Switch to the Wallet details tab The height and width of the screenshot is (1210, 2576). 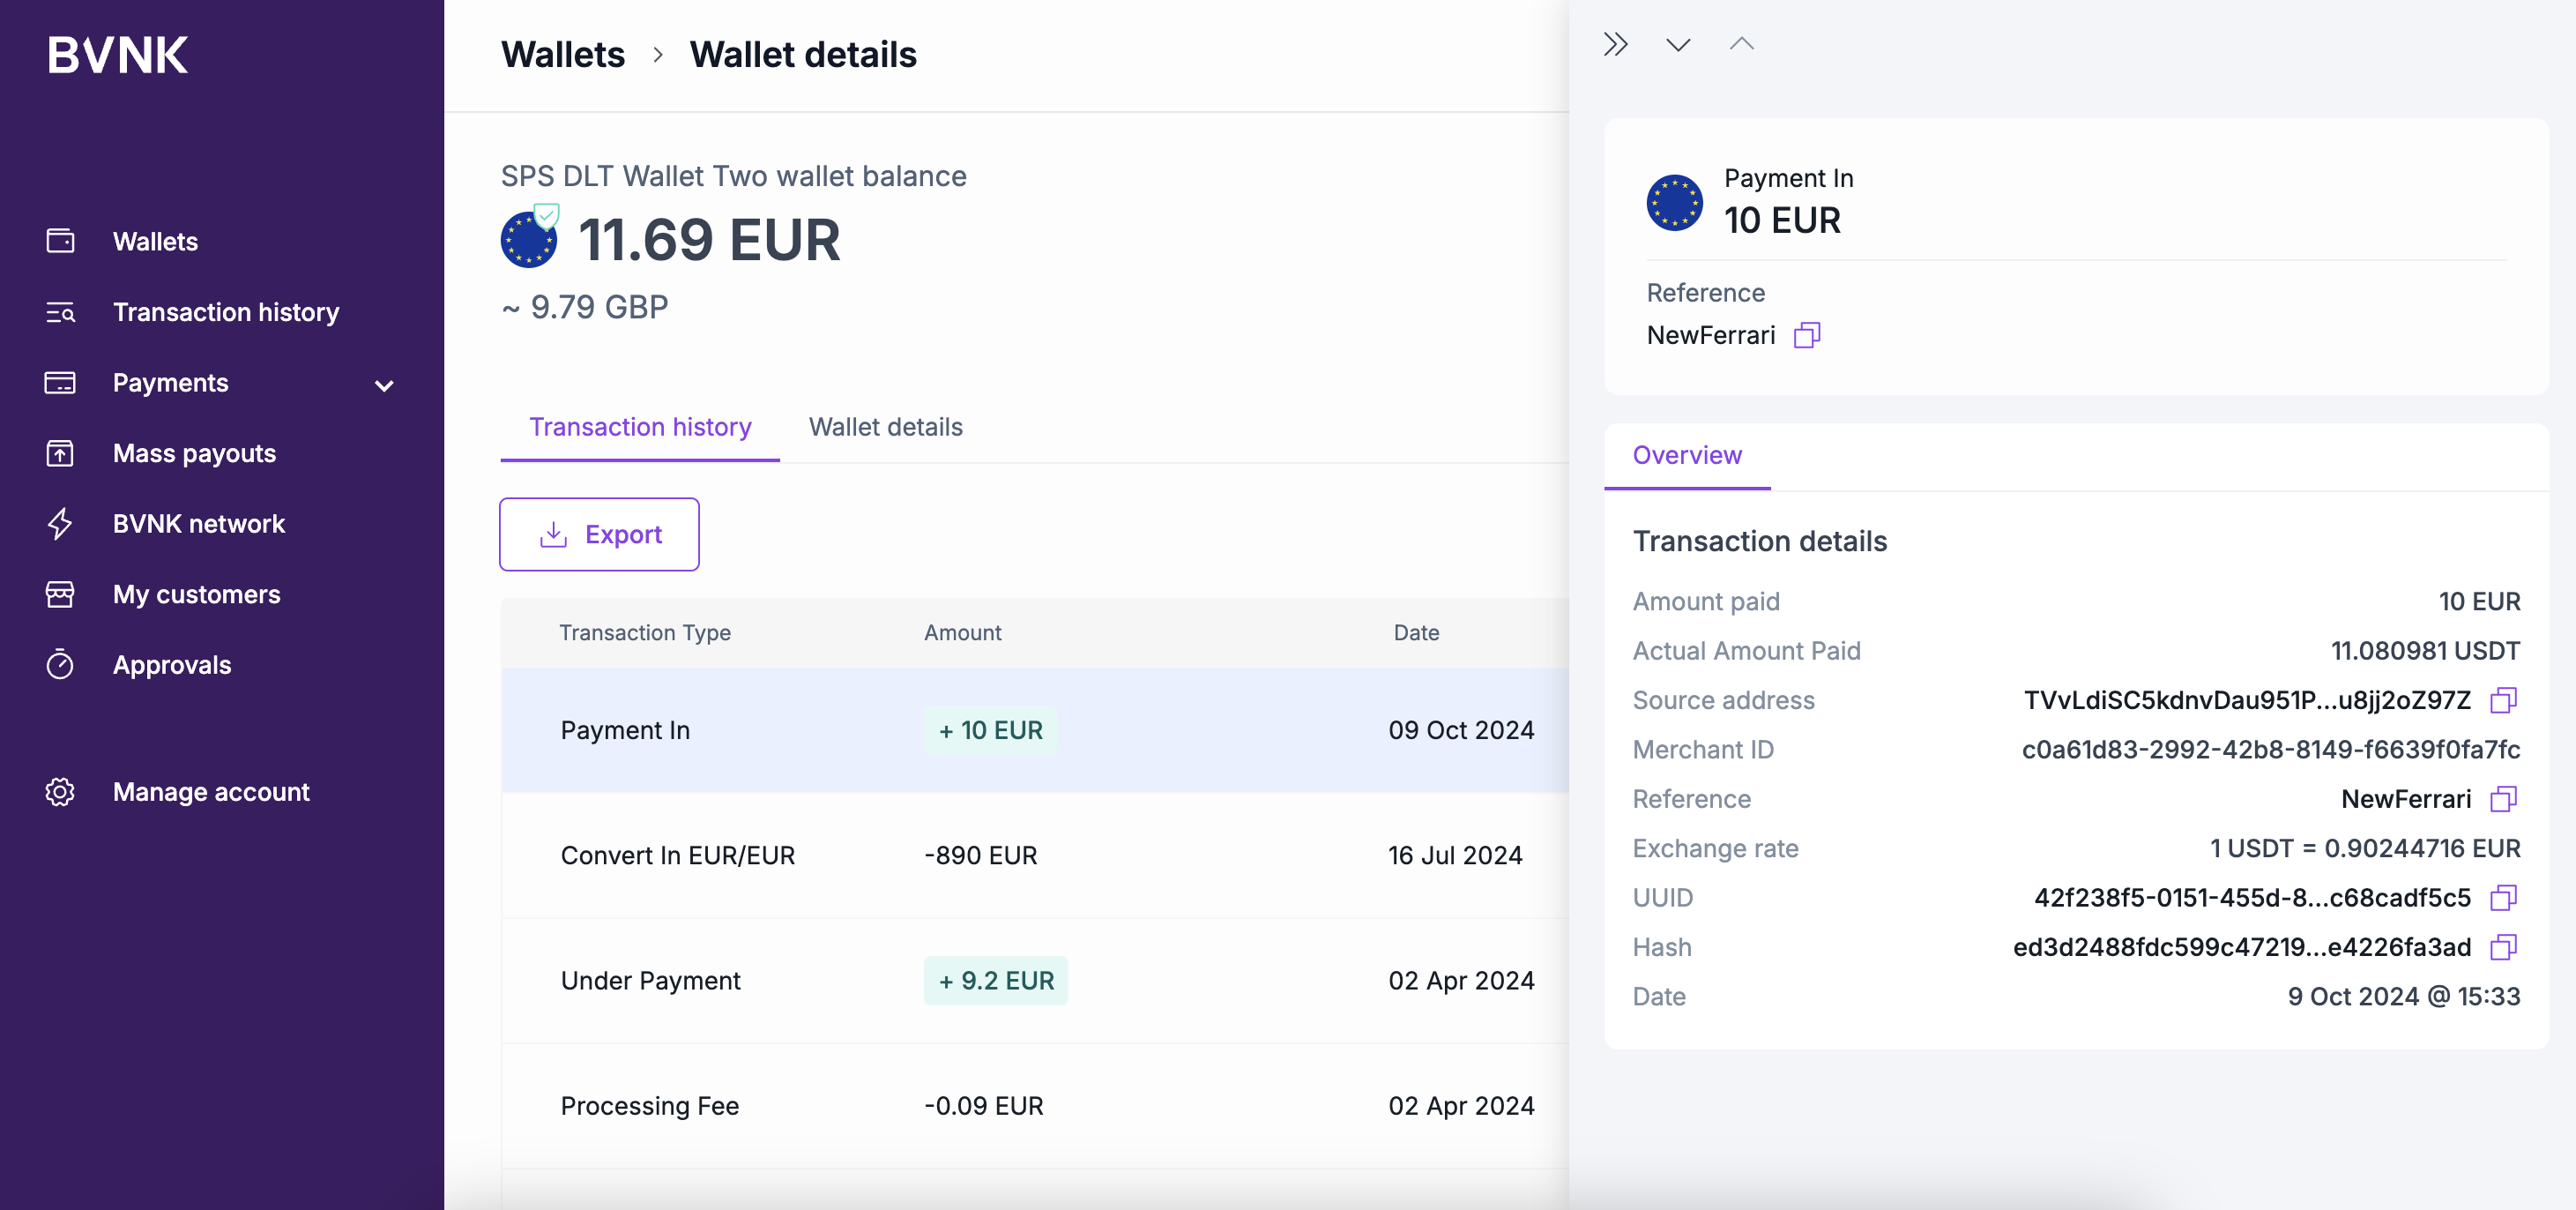click(x=885, y=427)
